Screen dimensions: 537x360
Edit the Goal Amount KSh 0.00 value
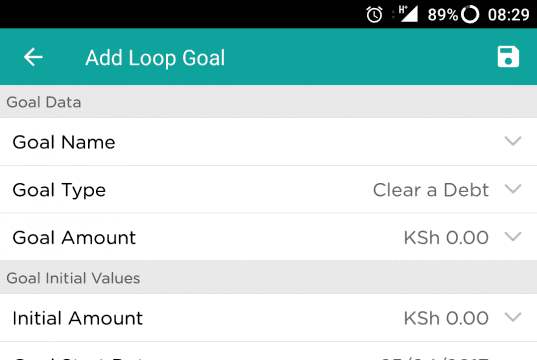[446, 238]
